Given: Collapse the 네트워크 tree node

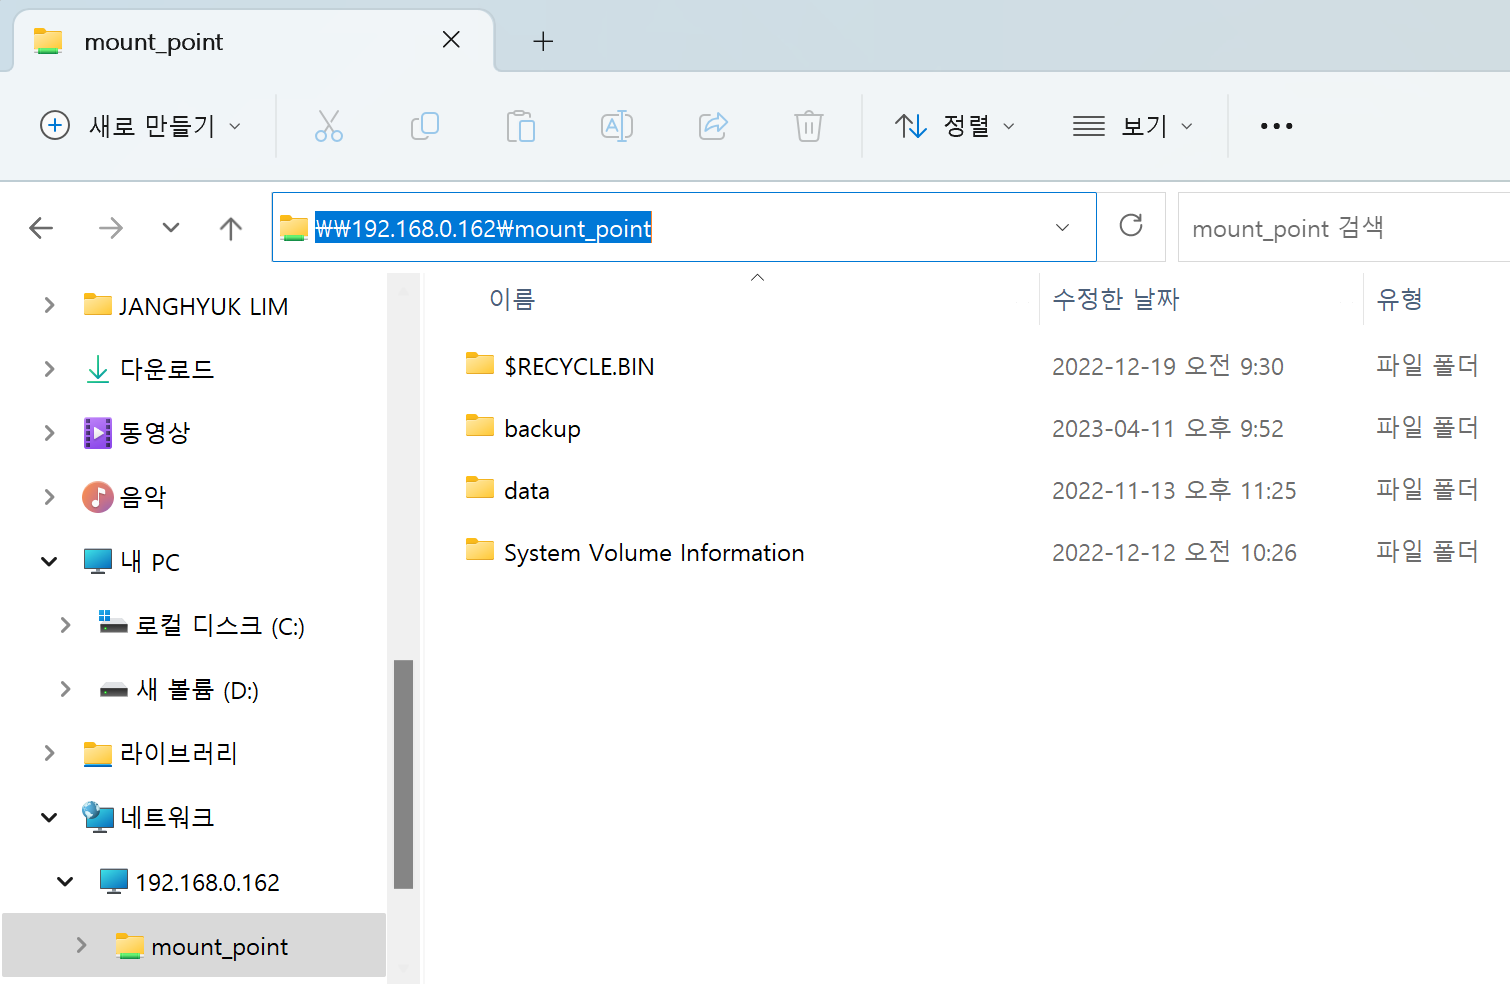Looking at the screenshot, I should coord(49,817).
